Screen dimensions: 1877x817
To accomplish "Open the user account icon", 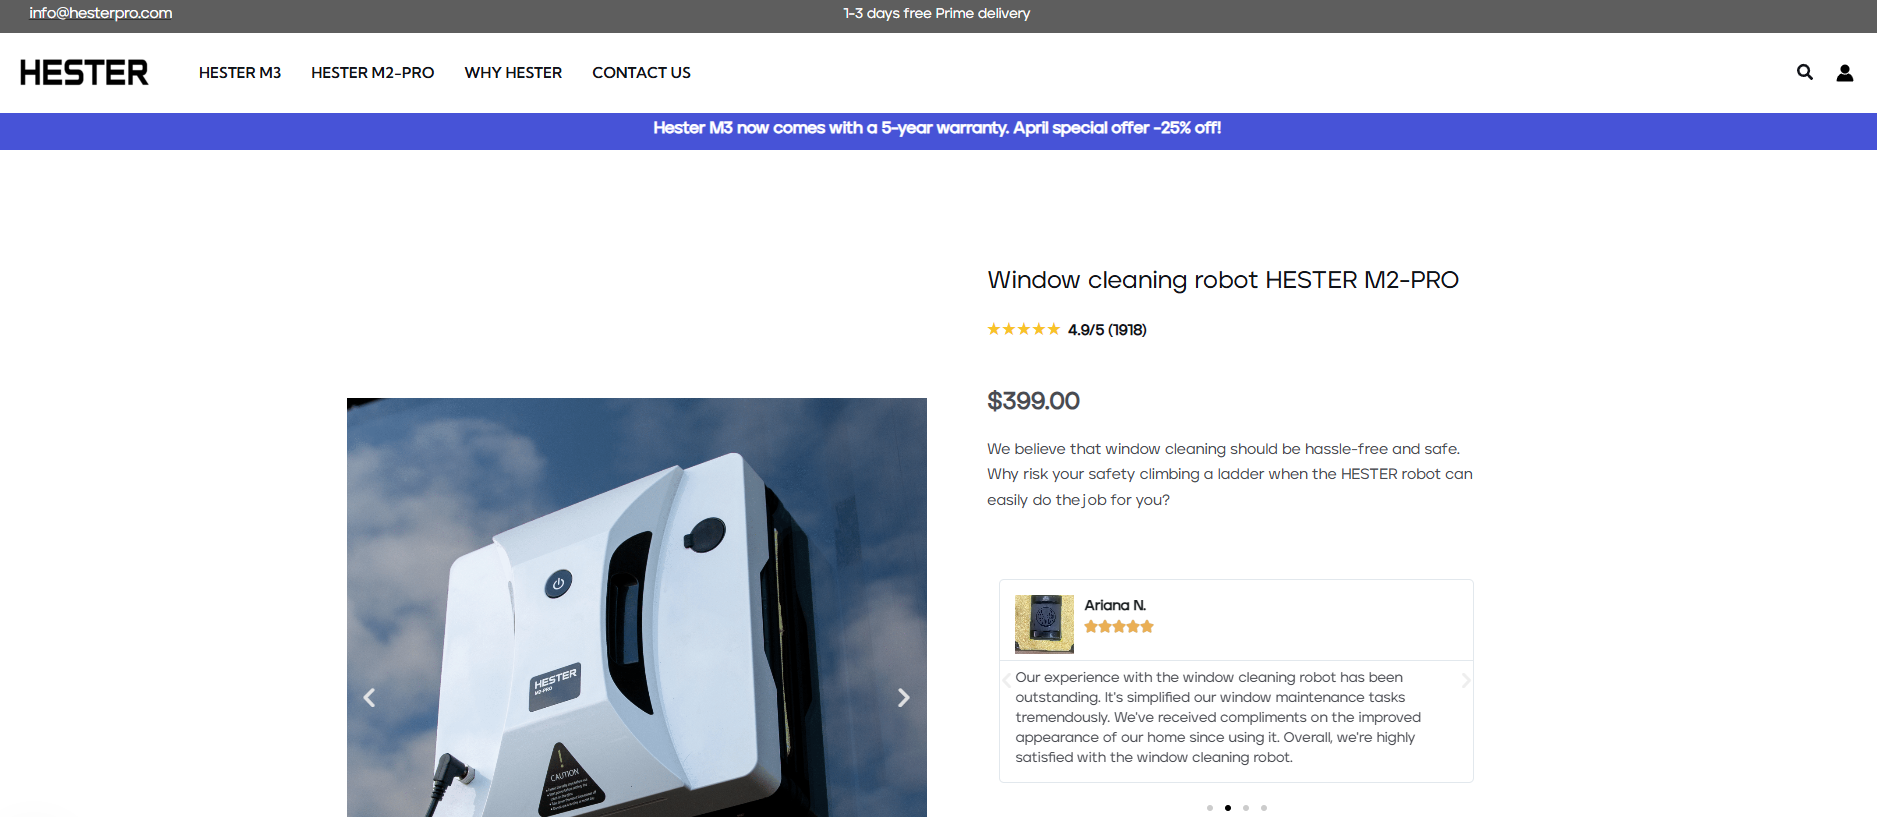I will [x=1844, y=73].
